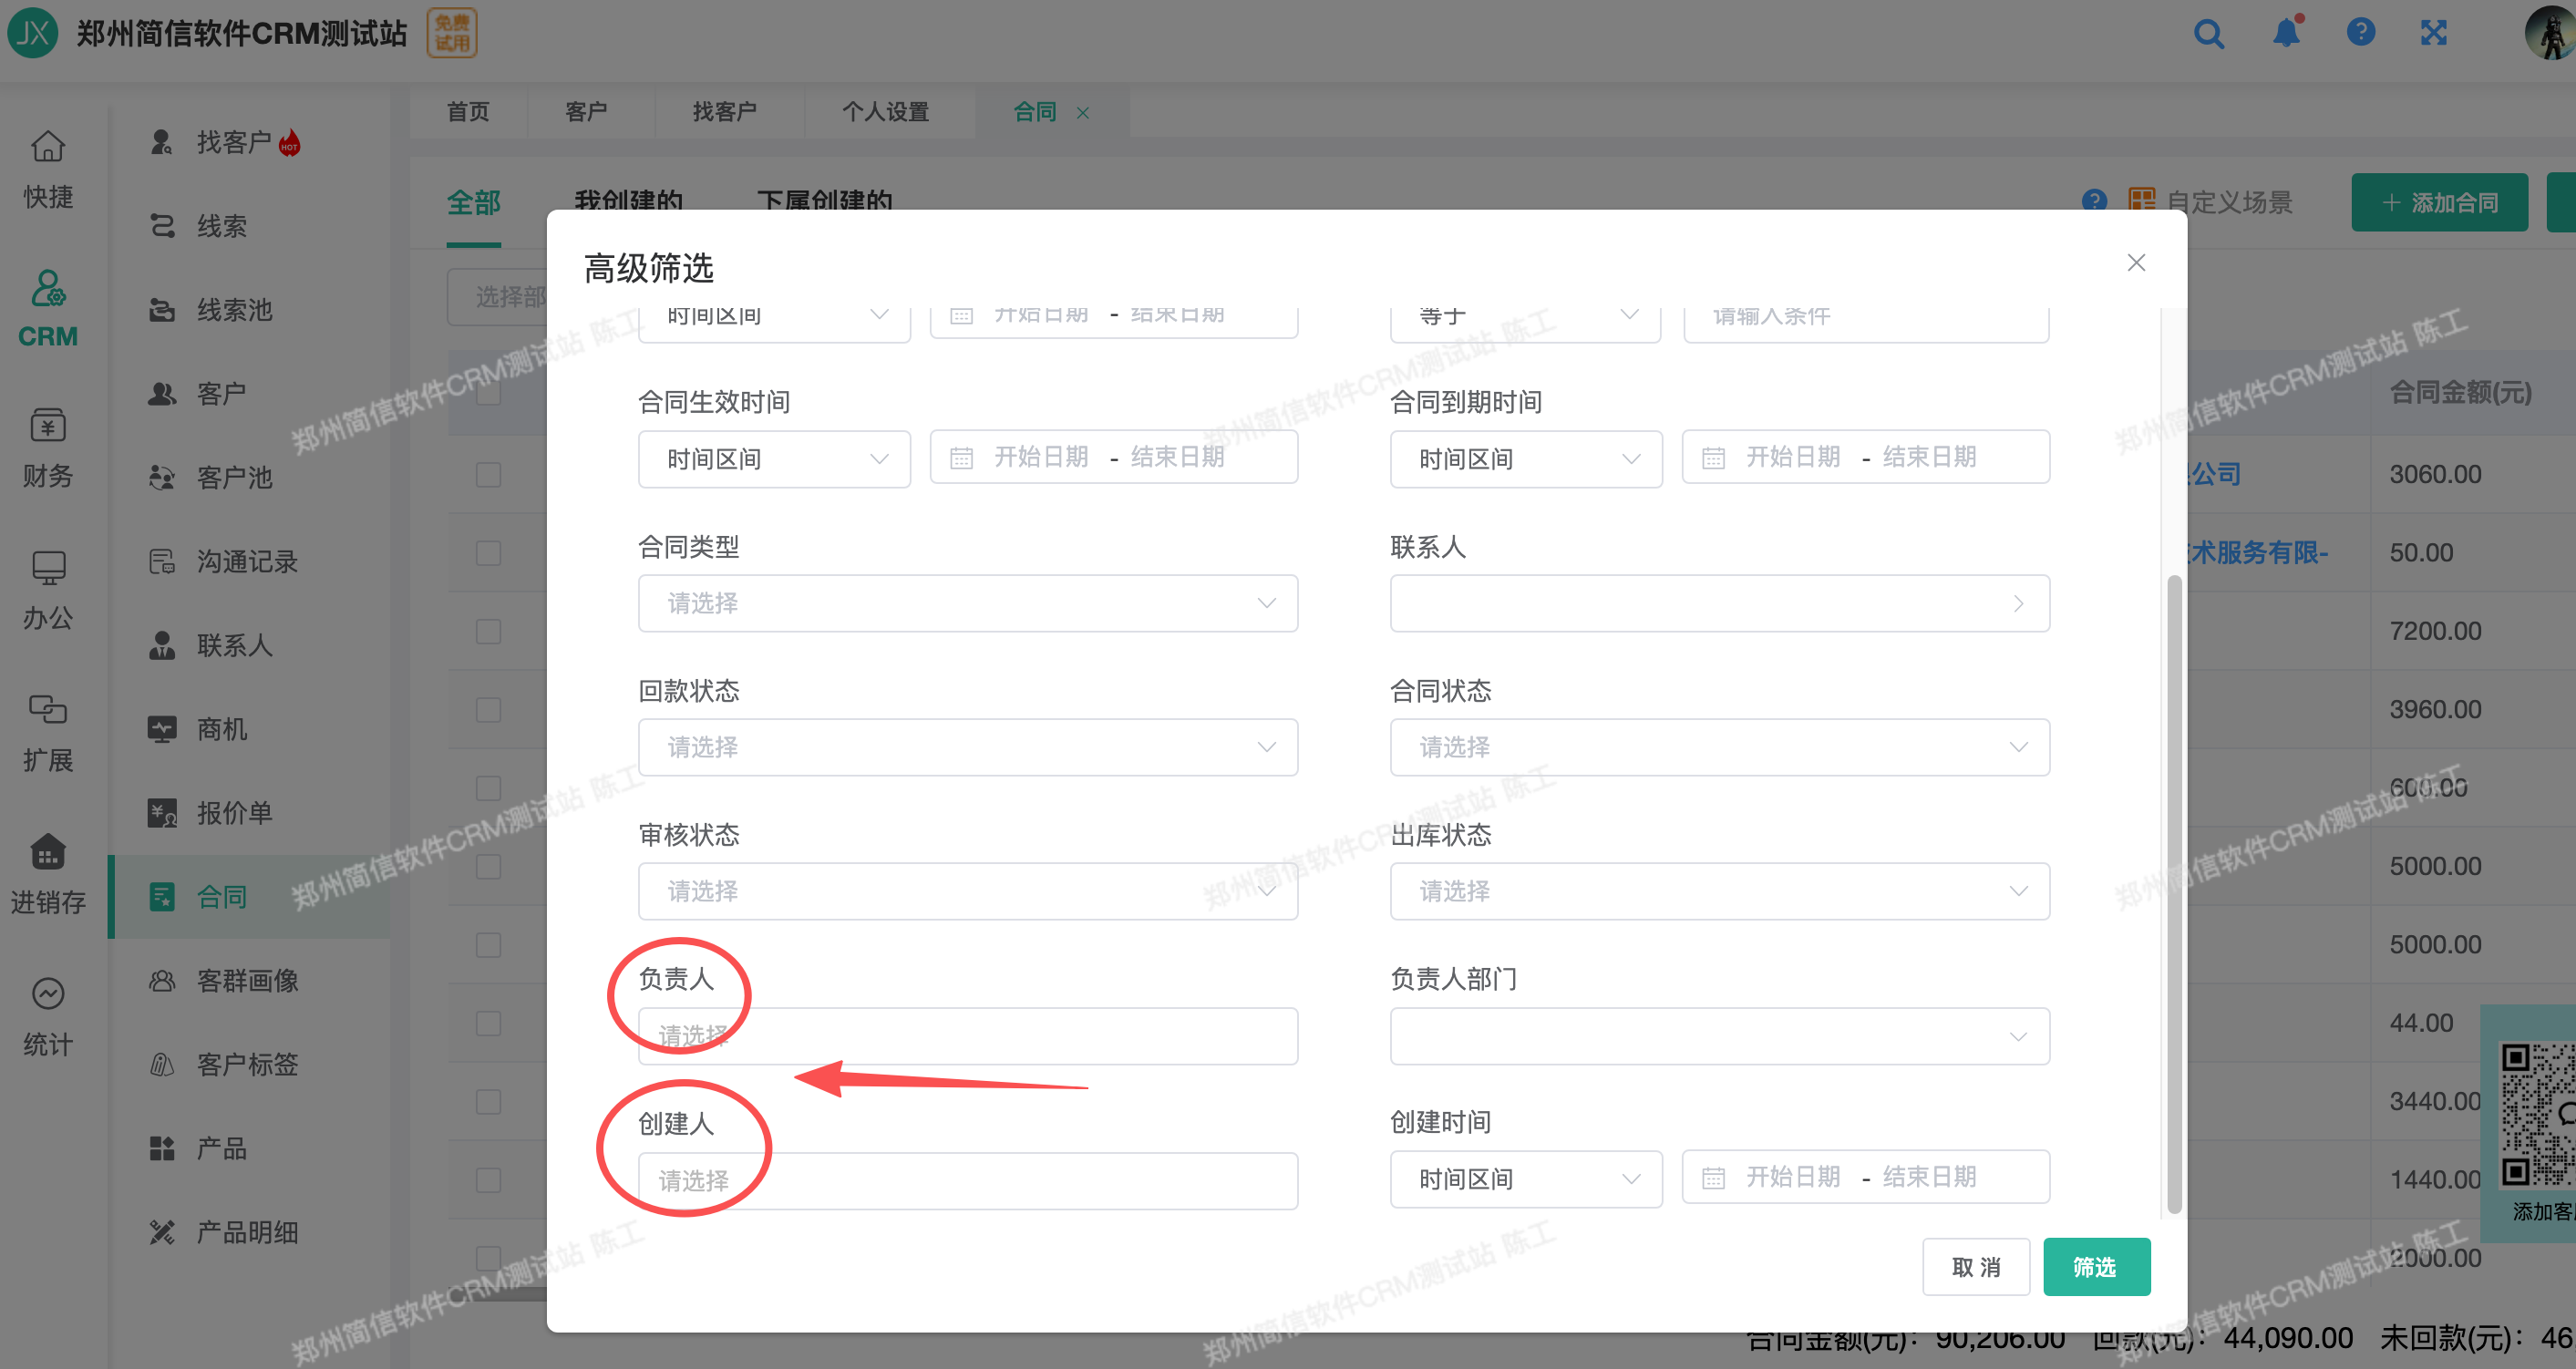
Task: Click the 创建时间 date range field
Action: tap(1866, 1177)
